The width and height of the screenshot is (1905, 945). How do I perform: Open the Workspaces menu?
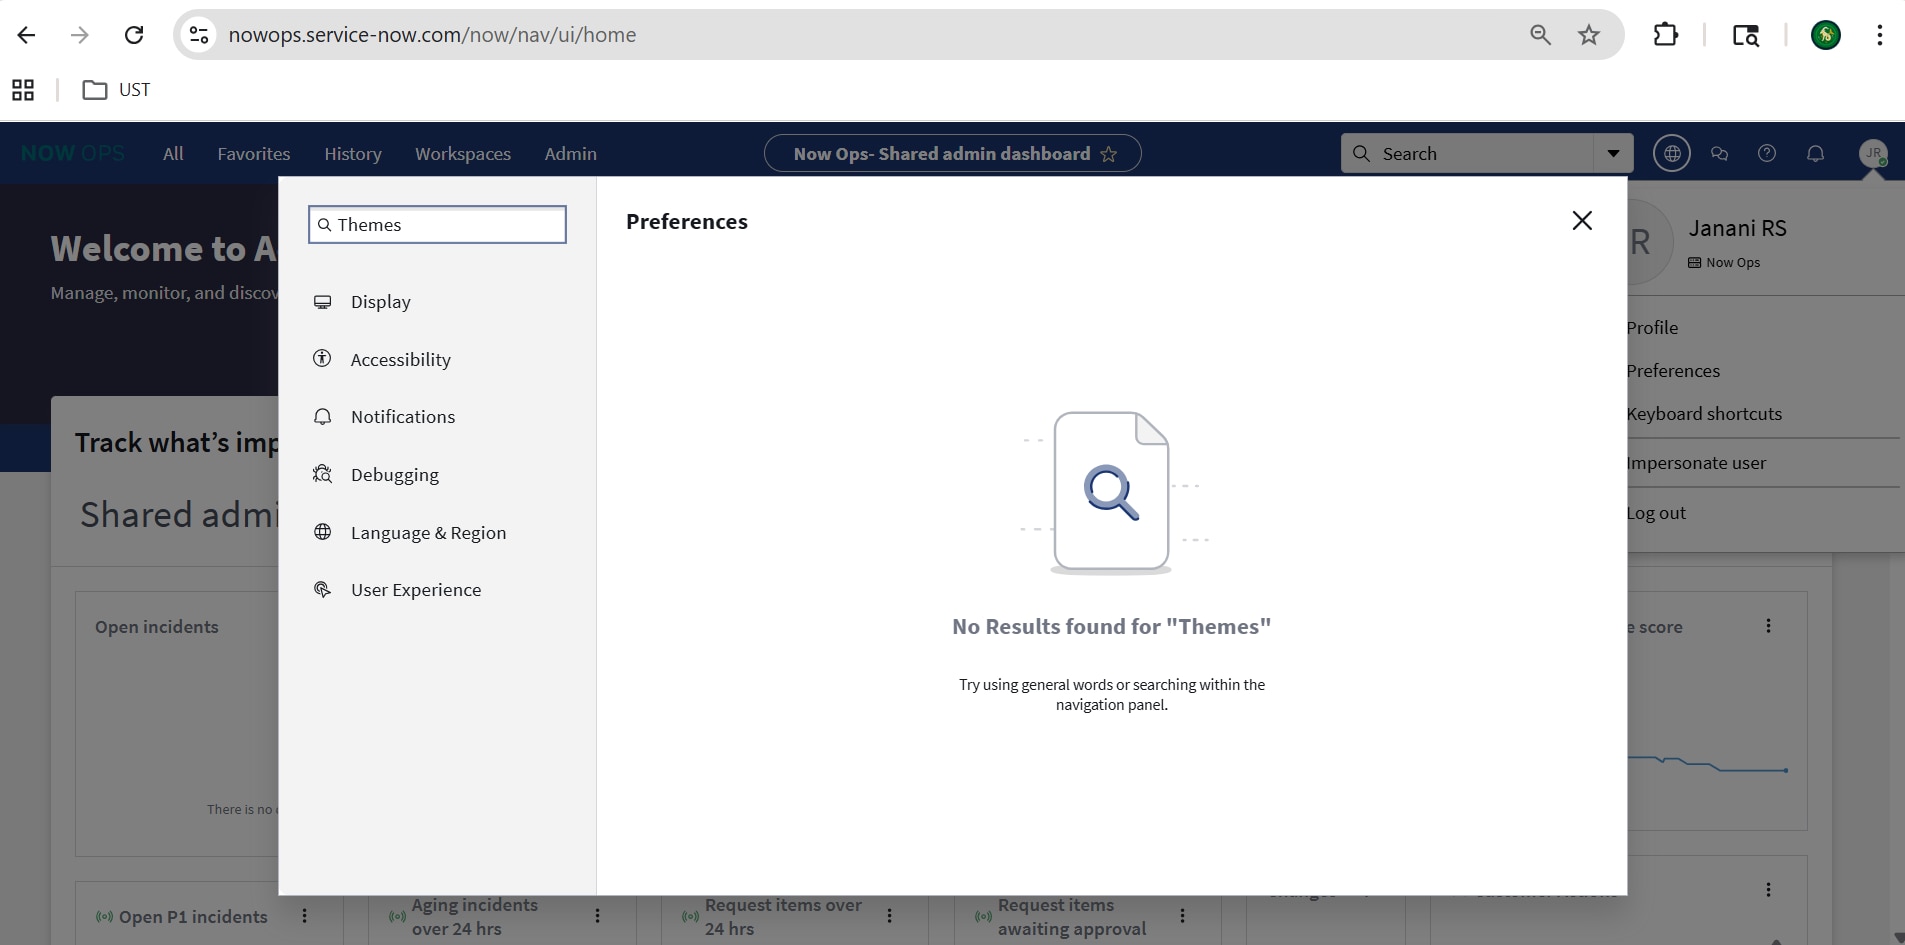point(463,154)
